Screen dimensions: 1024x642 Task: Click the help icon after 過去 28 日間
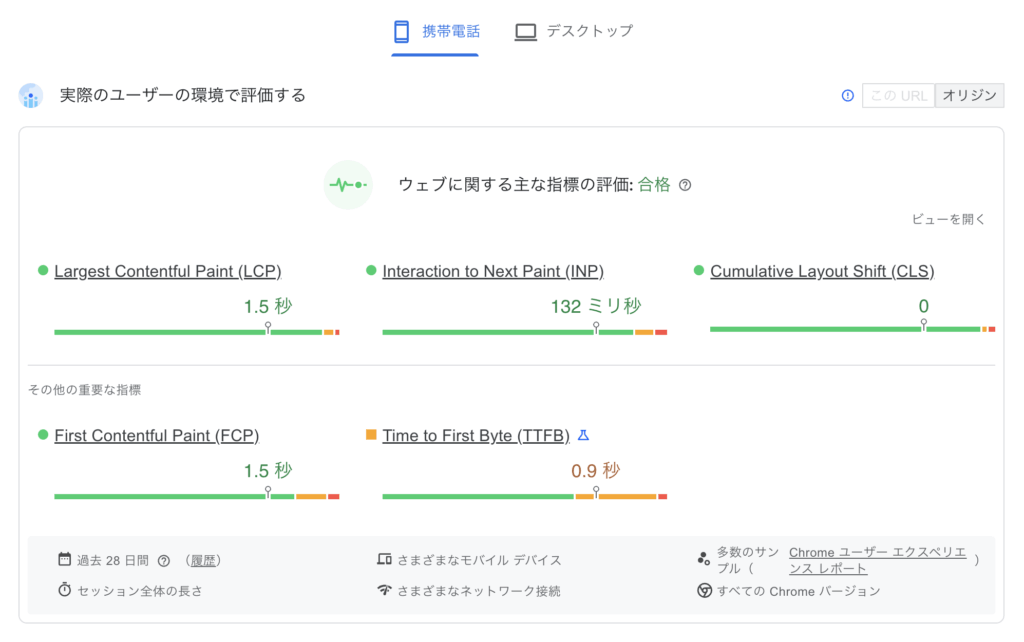click(x=164, y=561)
